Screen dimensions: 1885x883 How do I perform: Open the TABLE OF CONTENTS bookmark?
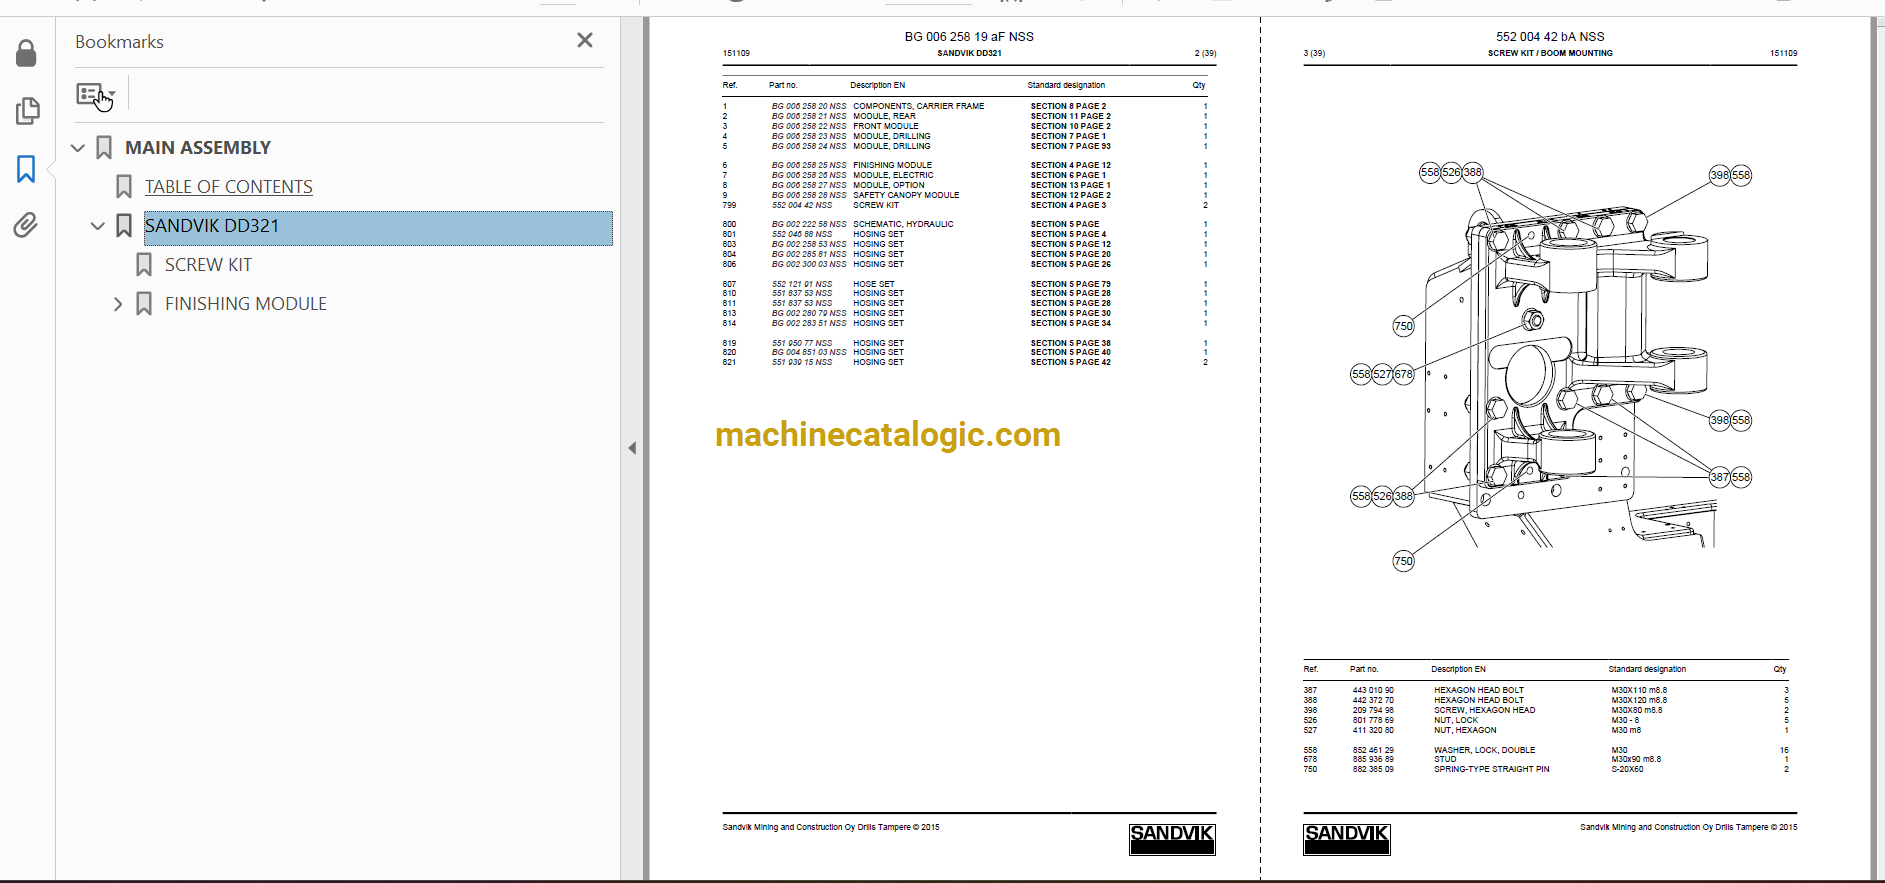(228, 187)
